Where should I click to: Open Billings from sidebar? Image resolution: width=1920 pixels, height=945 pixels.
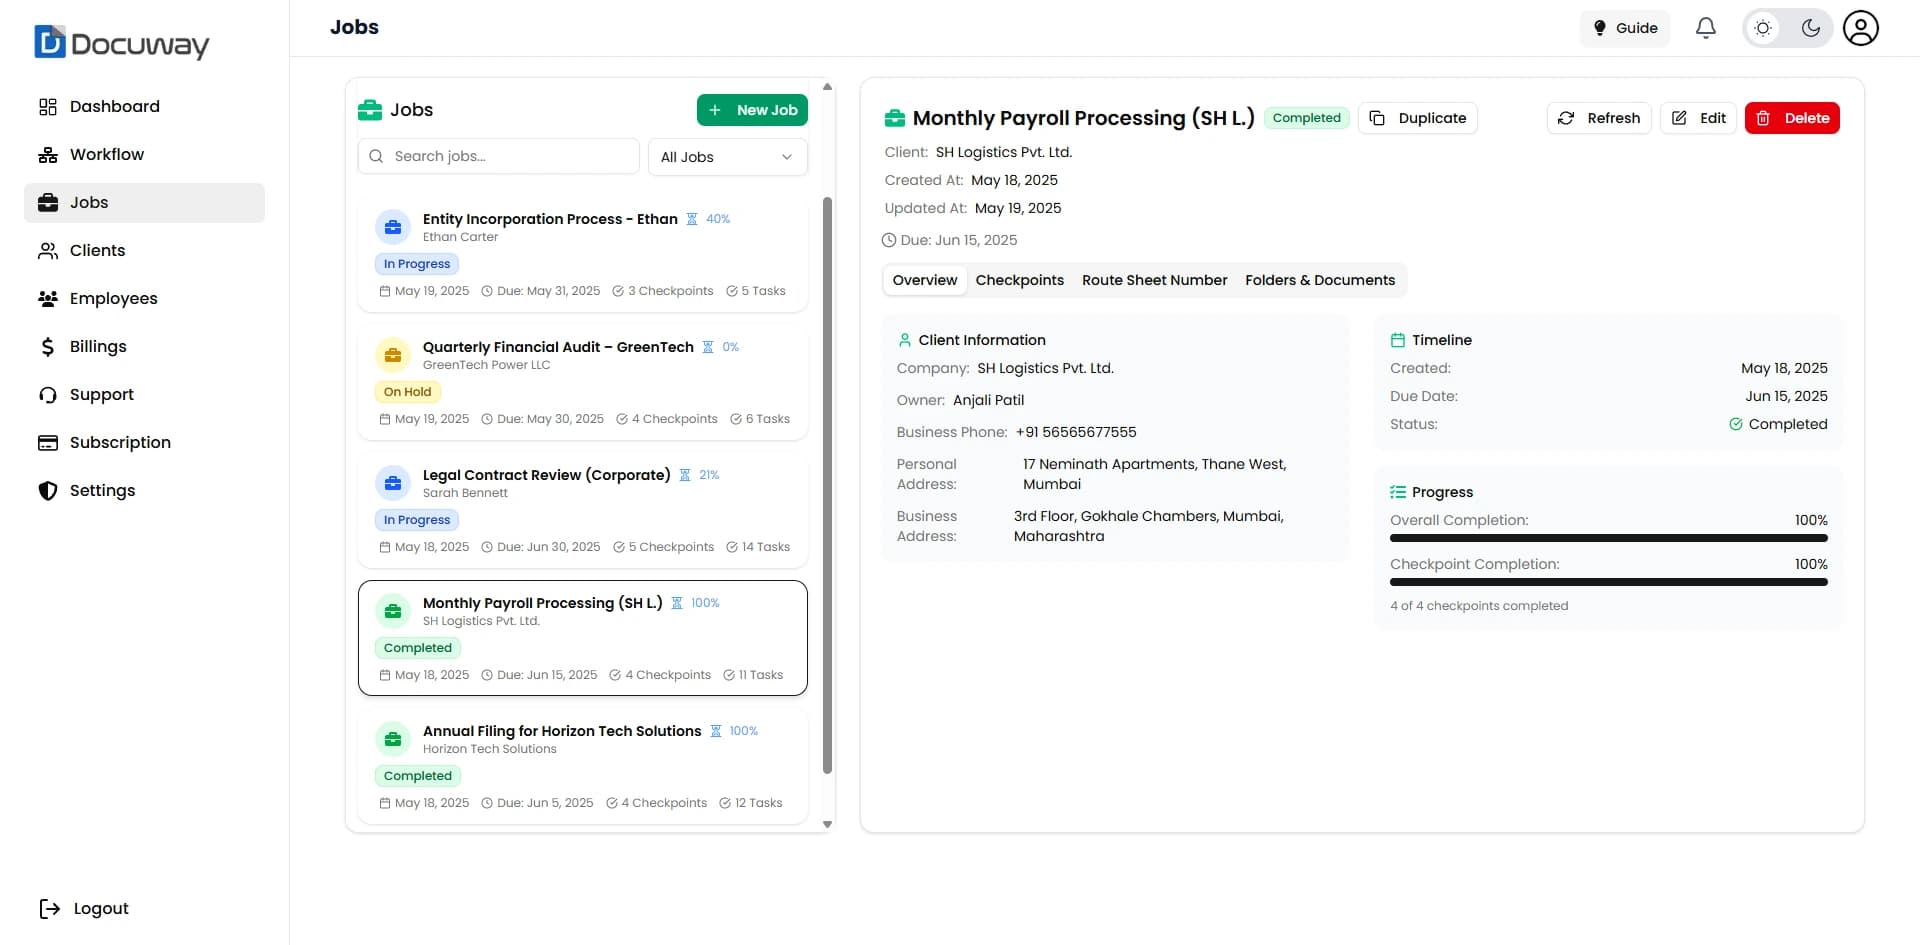point(144,346)
